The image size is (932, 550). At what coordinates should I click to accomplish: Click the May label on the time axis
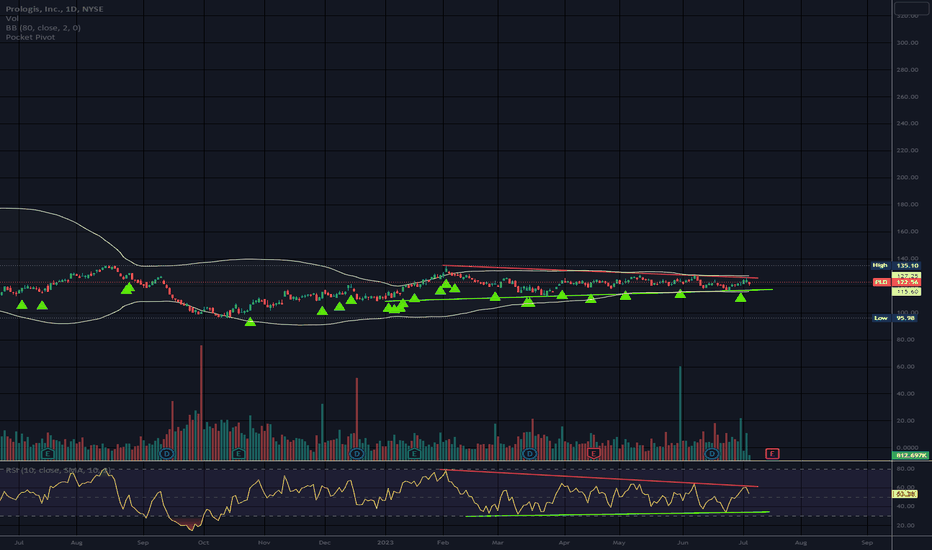click(619, 542)
